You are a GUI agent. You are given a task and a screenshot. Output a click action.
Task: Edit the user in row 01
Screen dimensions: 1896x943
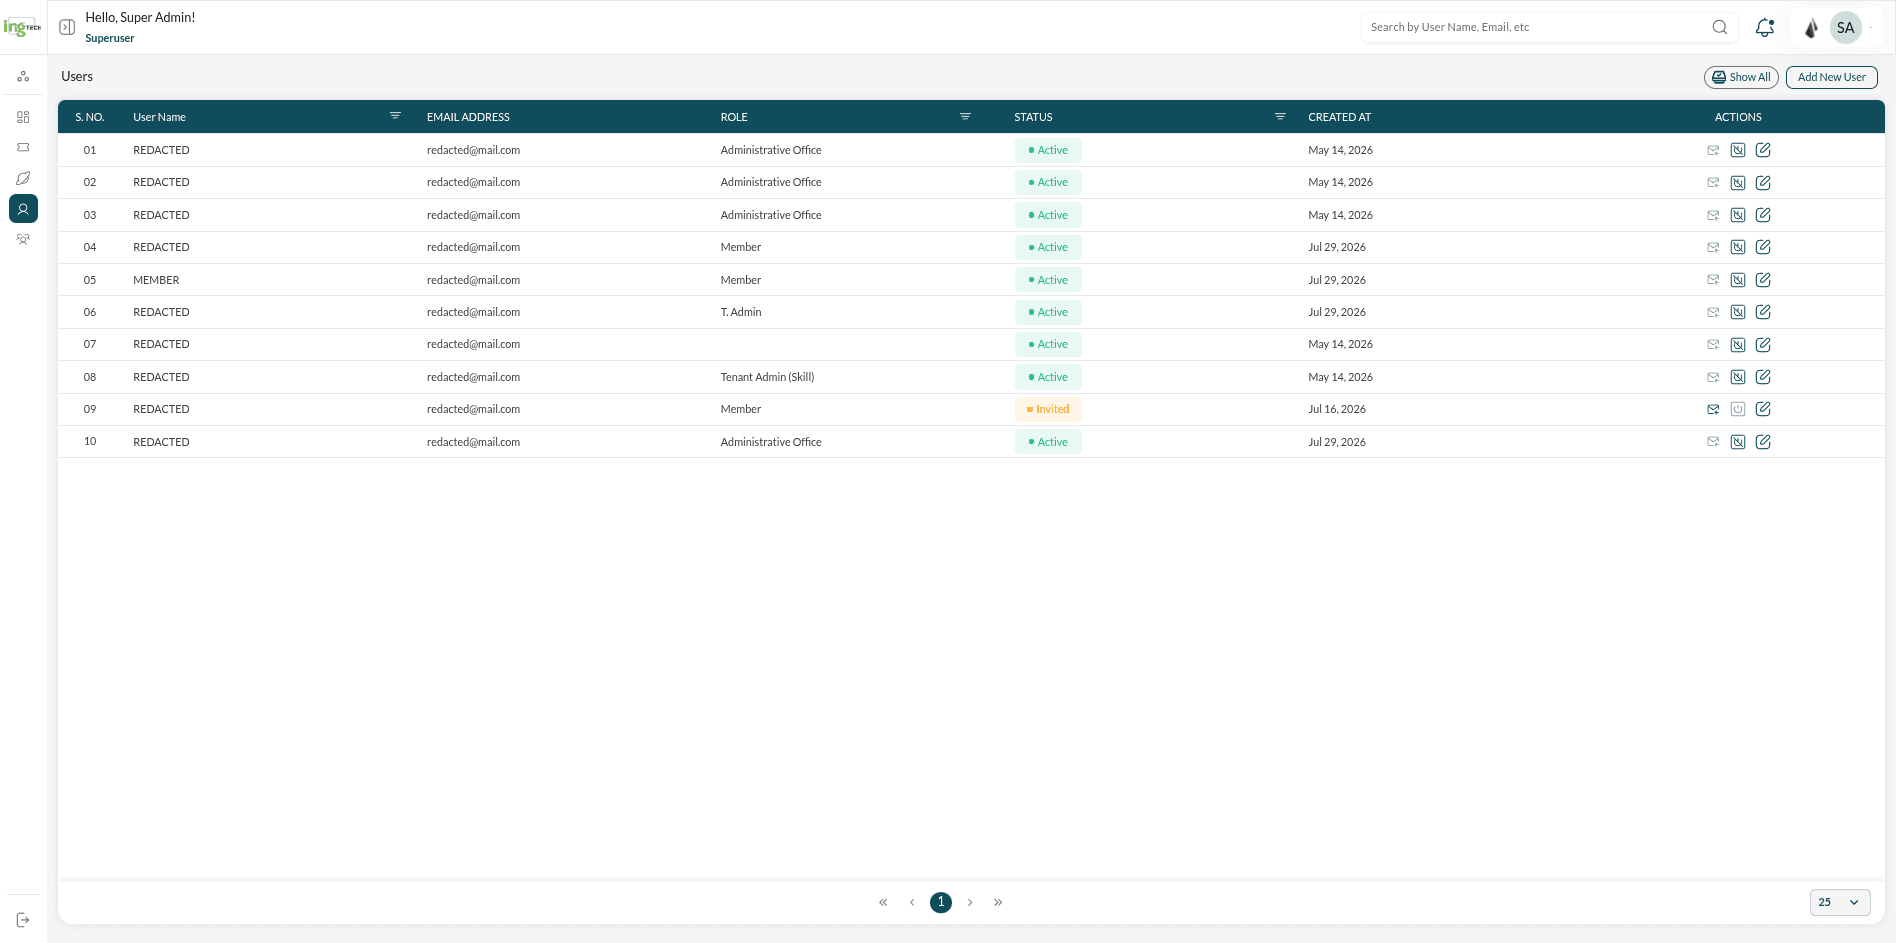coord(1763,150)
